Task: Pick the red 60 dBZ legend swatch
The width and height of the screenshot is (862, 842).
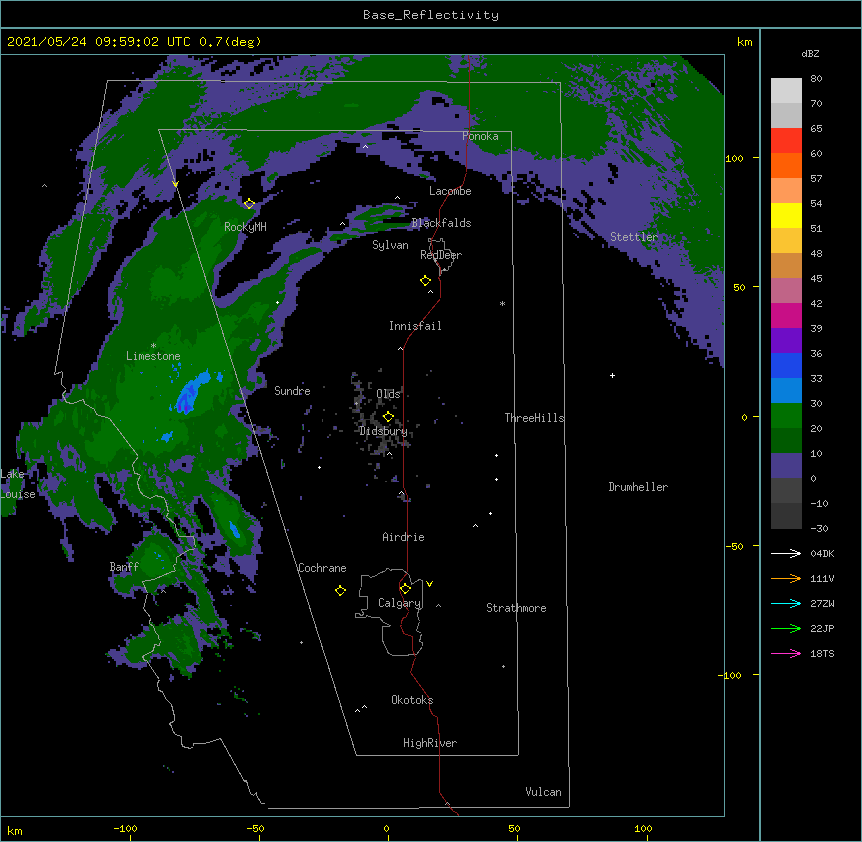Action: tap(786, 141)
